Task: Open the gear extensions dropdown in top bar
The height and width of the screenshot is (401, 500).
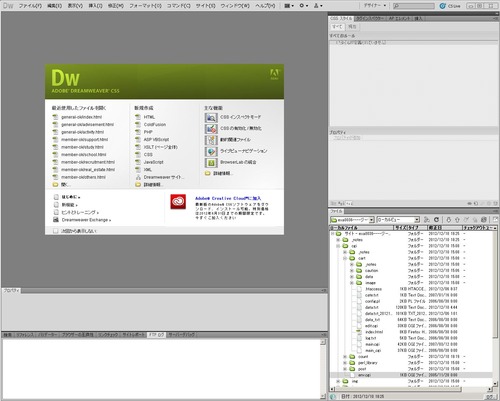Action: [303, 6]
